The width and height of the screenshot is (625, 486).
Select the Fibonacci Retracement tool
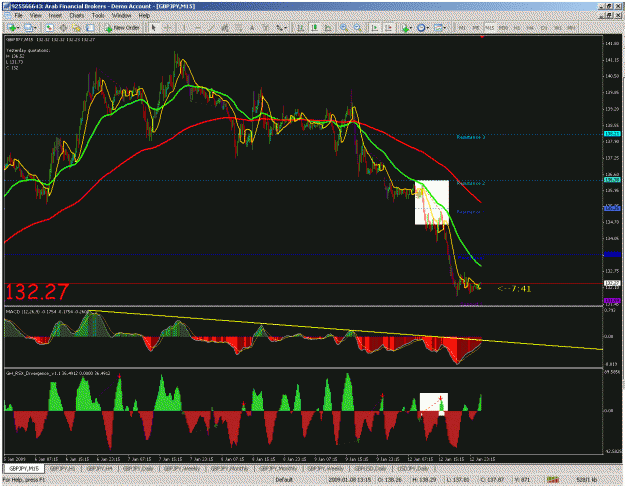[239, 28]
